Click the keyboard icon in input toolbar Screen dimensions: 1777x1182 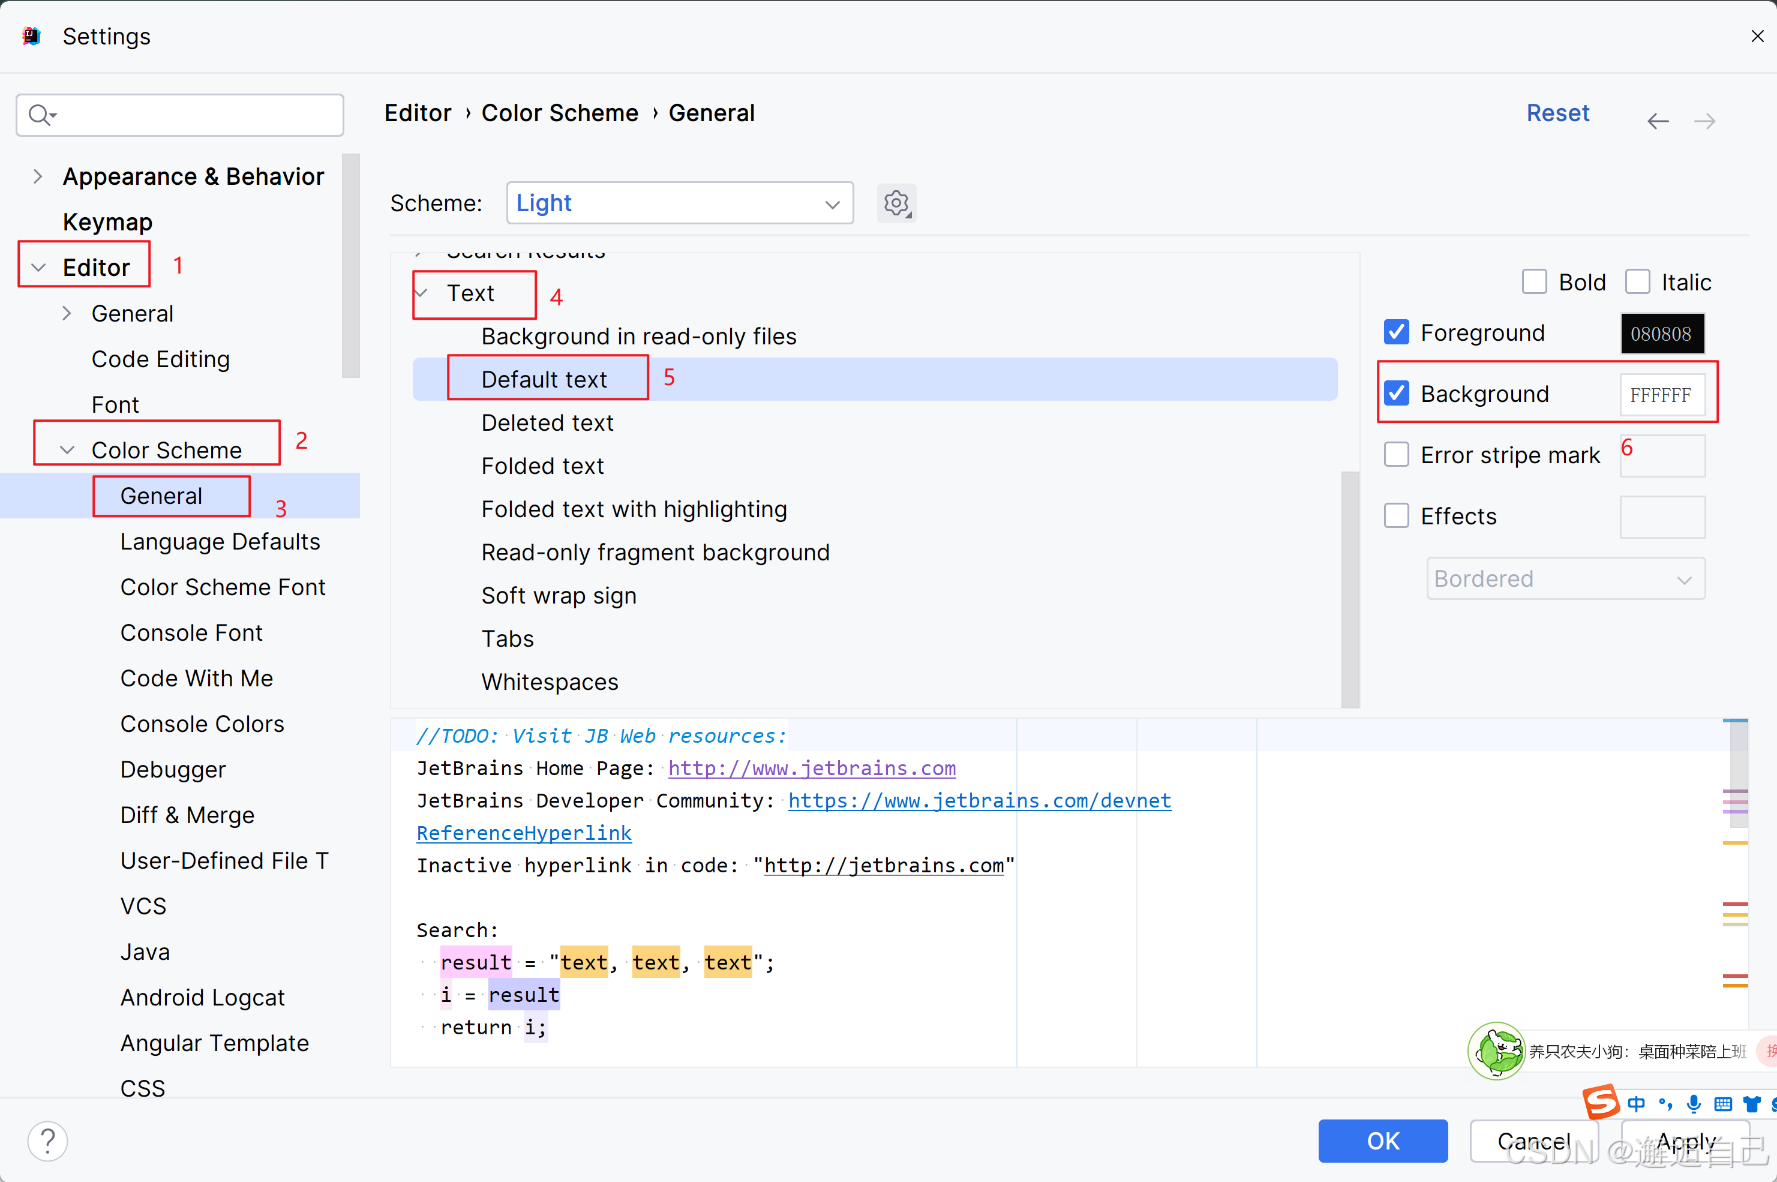[x=1723, y=1104]
